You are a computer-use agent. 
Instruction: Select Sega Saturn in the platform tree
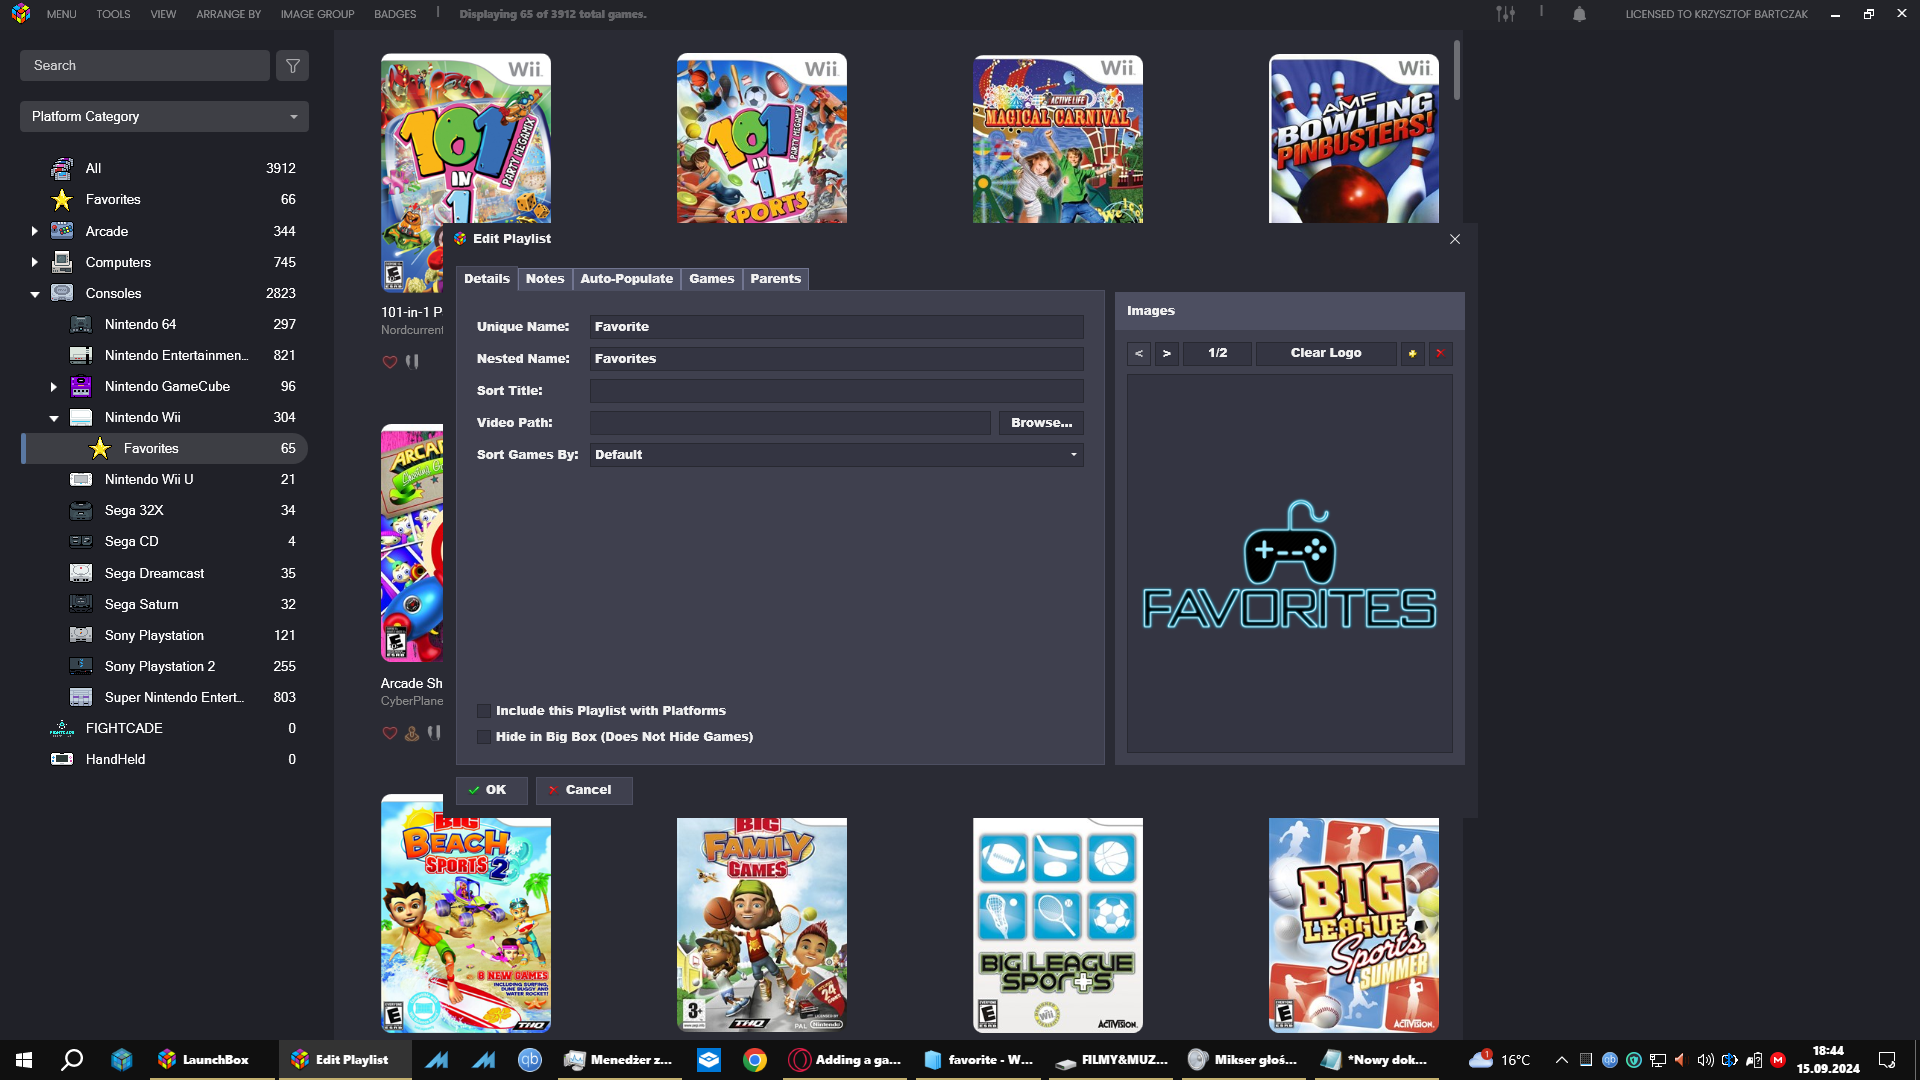(x=165, y=604)
